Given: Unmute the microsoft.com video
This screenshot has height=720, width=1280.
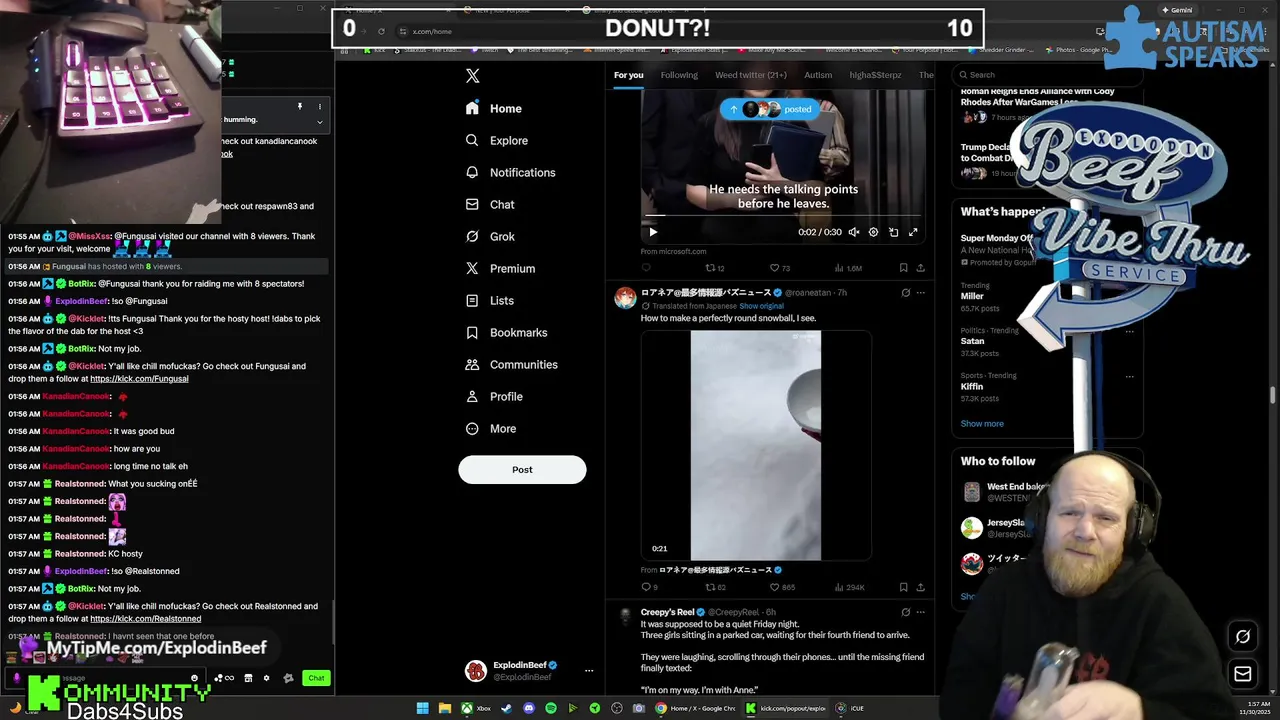Looking at the screenshot, I should [853, 232].
